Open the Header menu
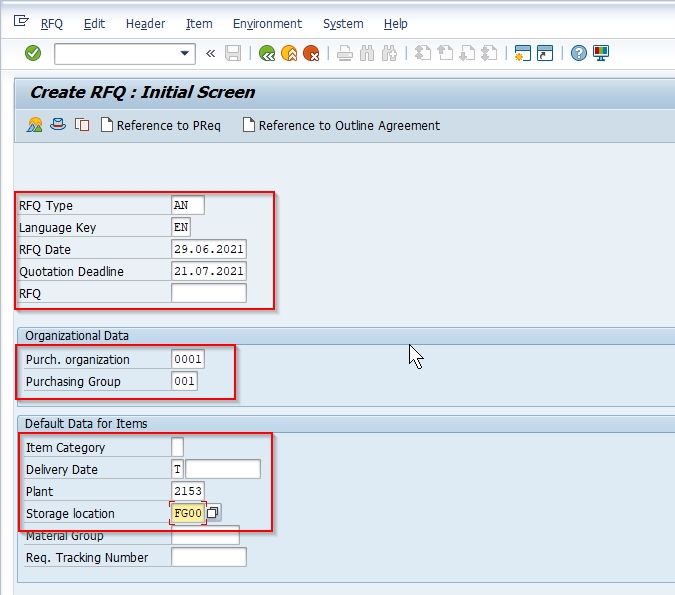 tap(145, 24)
